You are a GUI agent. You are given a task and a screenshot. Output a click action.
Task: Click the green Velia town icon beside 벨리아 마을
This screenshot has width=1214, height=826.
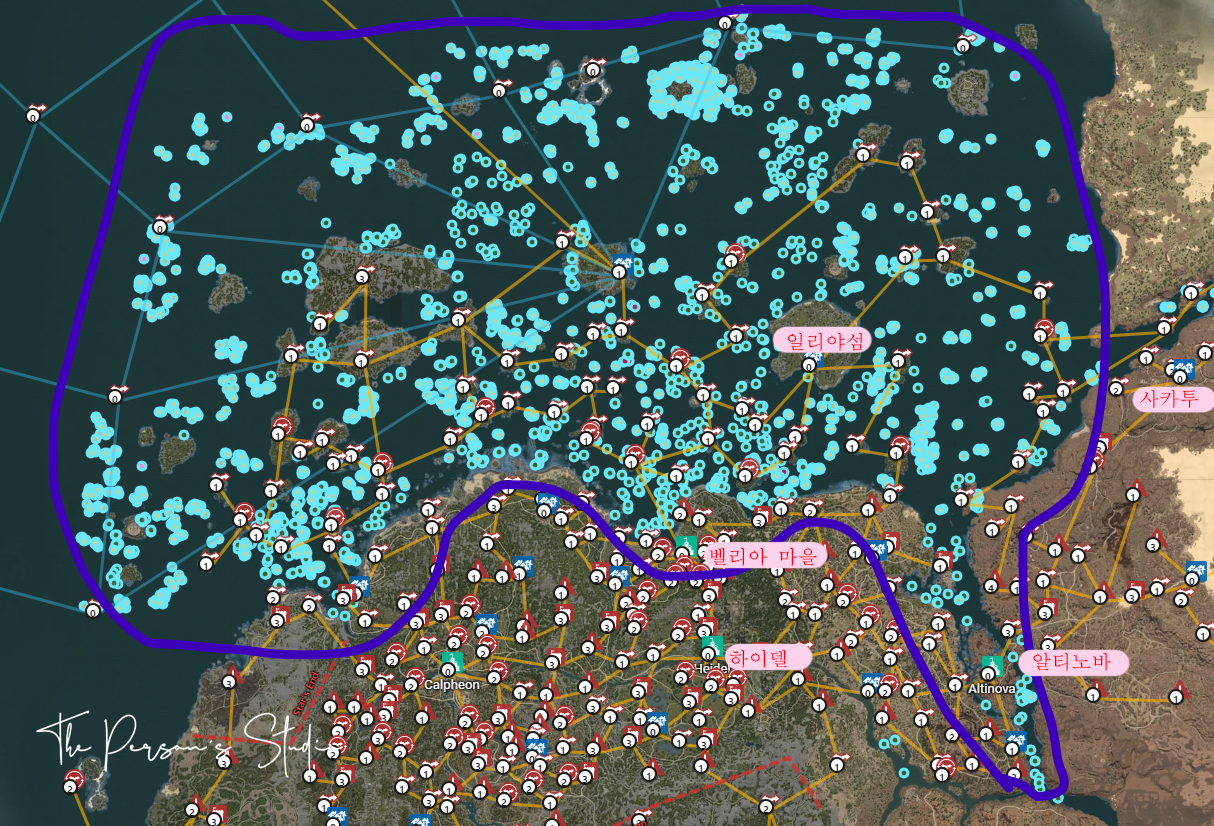tap(686, 546)
